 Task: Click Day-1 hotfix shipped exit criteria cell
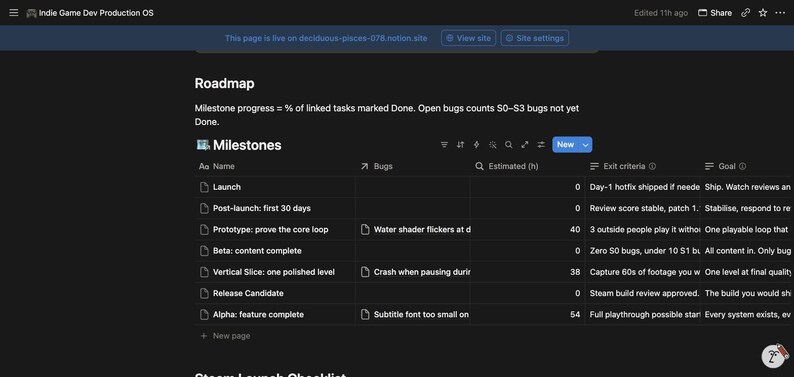click(642, 187)
